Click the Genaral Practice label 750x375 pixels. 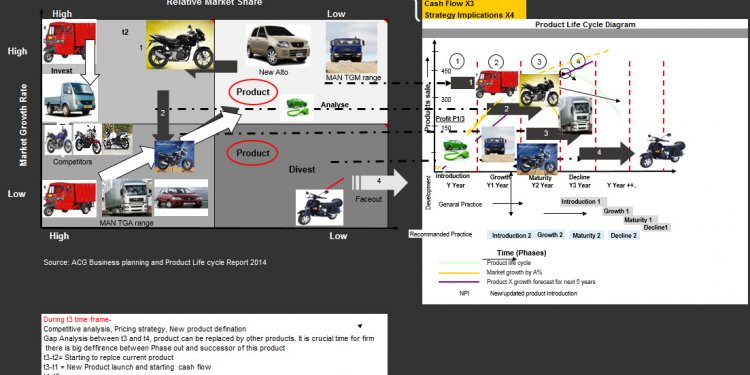point(460,204)
